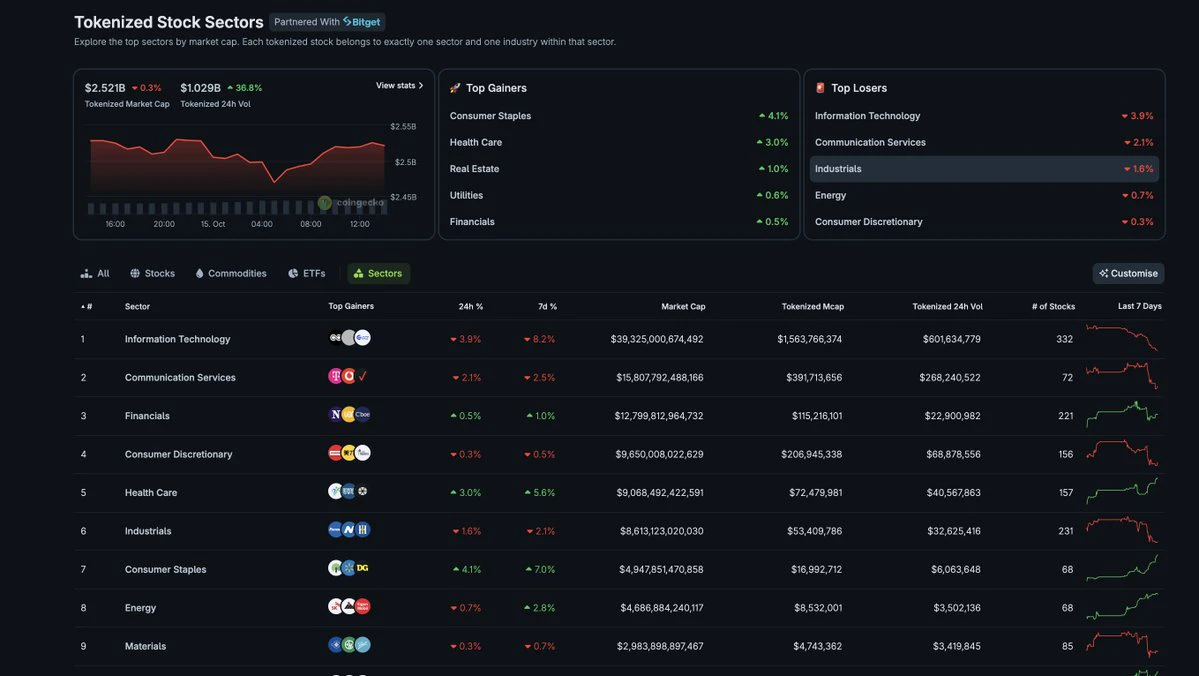
Task: Click Consumer Staples market cap value $4,947,851,470,858
Action: pos(661,570)
